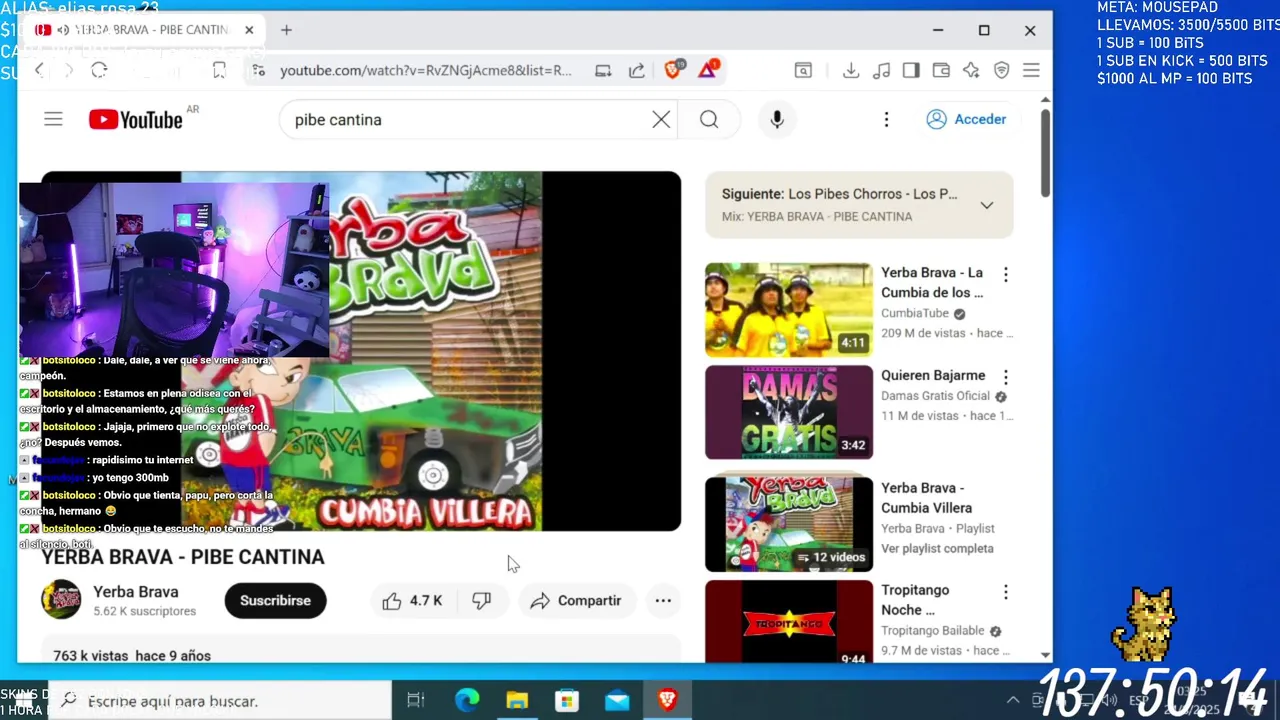Click the Suscribirse button
1280x720 pixels.
pos(275,601)
